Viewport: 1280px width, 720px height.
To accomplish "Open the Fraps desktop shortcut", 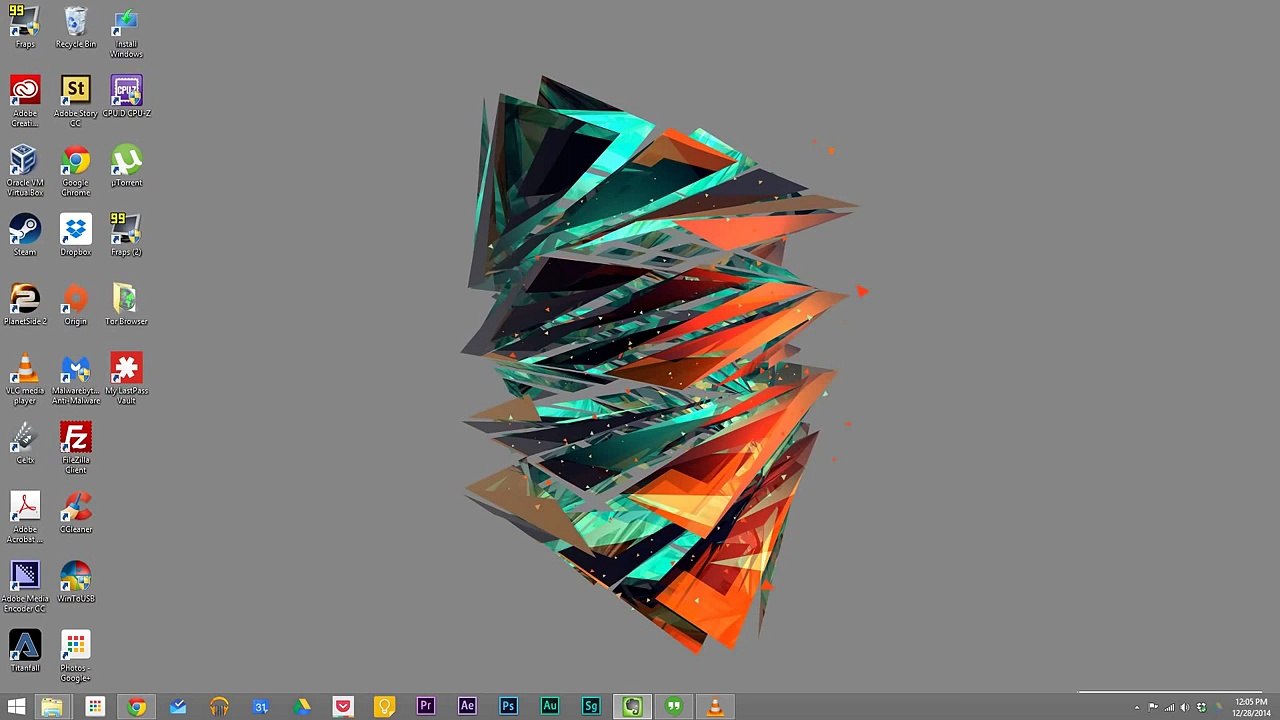I will [25, 27].
